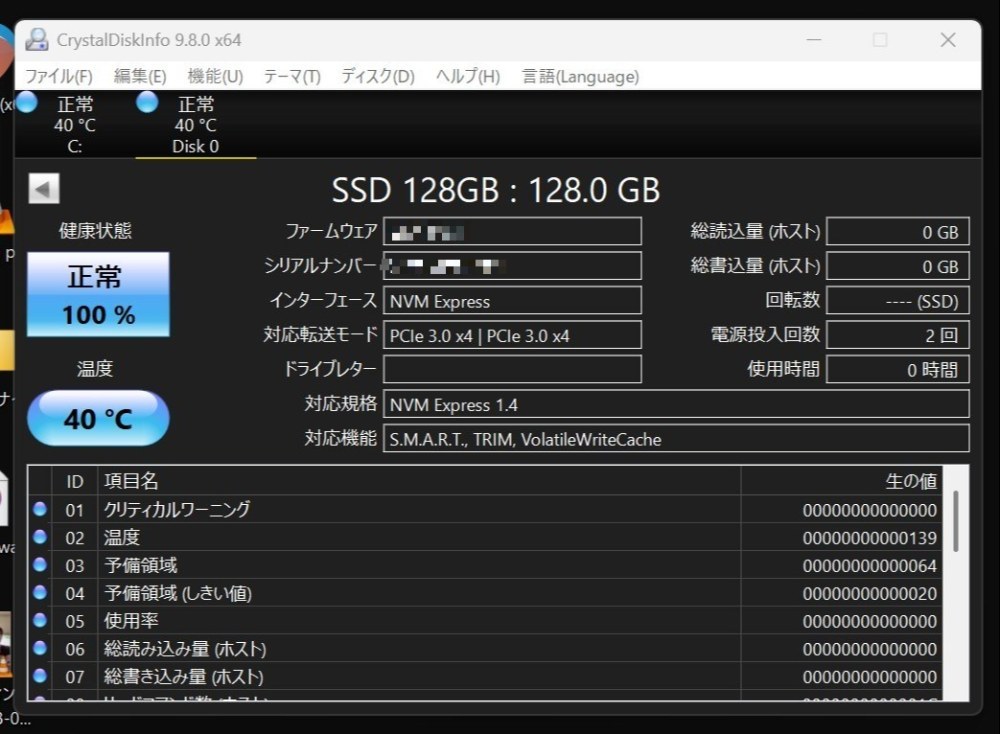Viewport: 1000px width, 734px height.
Task: Click the raw value 00000000000020
Action: tap(869, 594)
